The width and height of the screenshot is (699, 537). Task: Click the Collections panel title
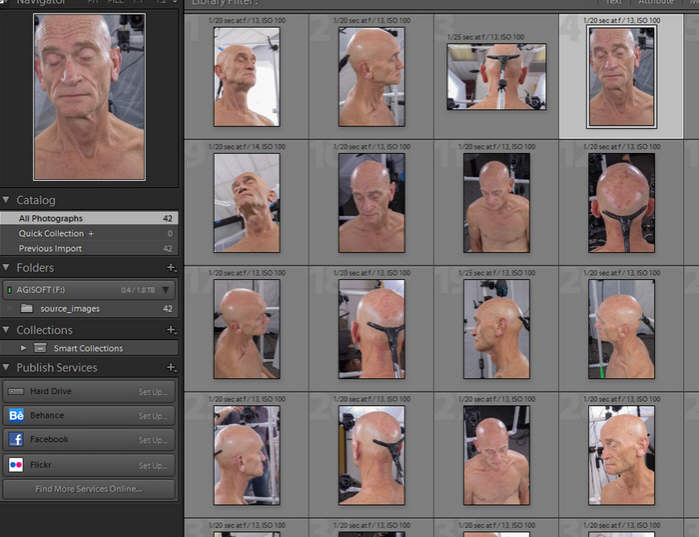[x=44, y=330]
